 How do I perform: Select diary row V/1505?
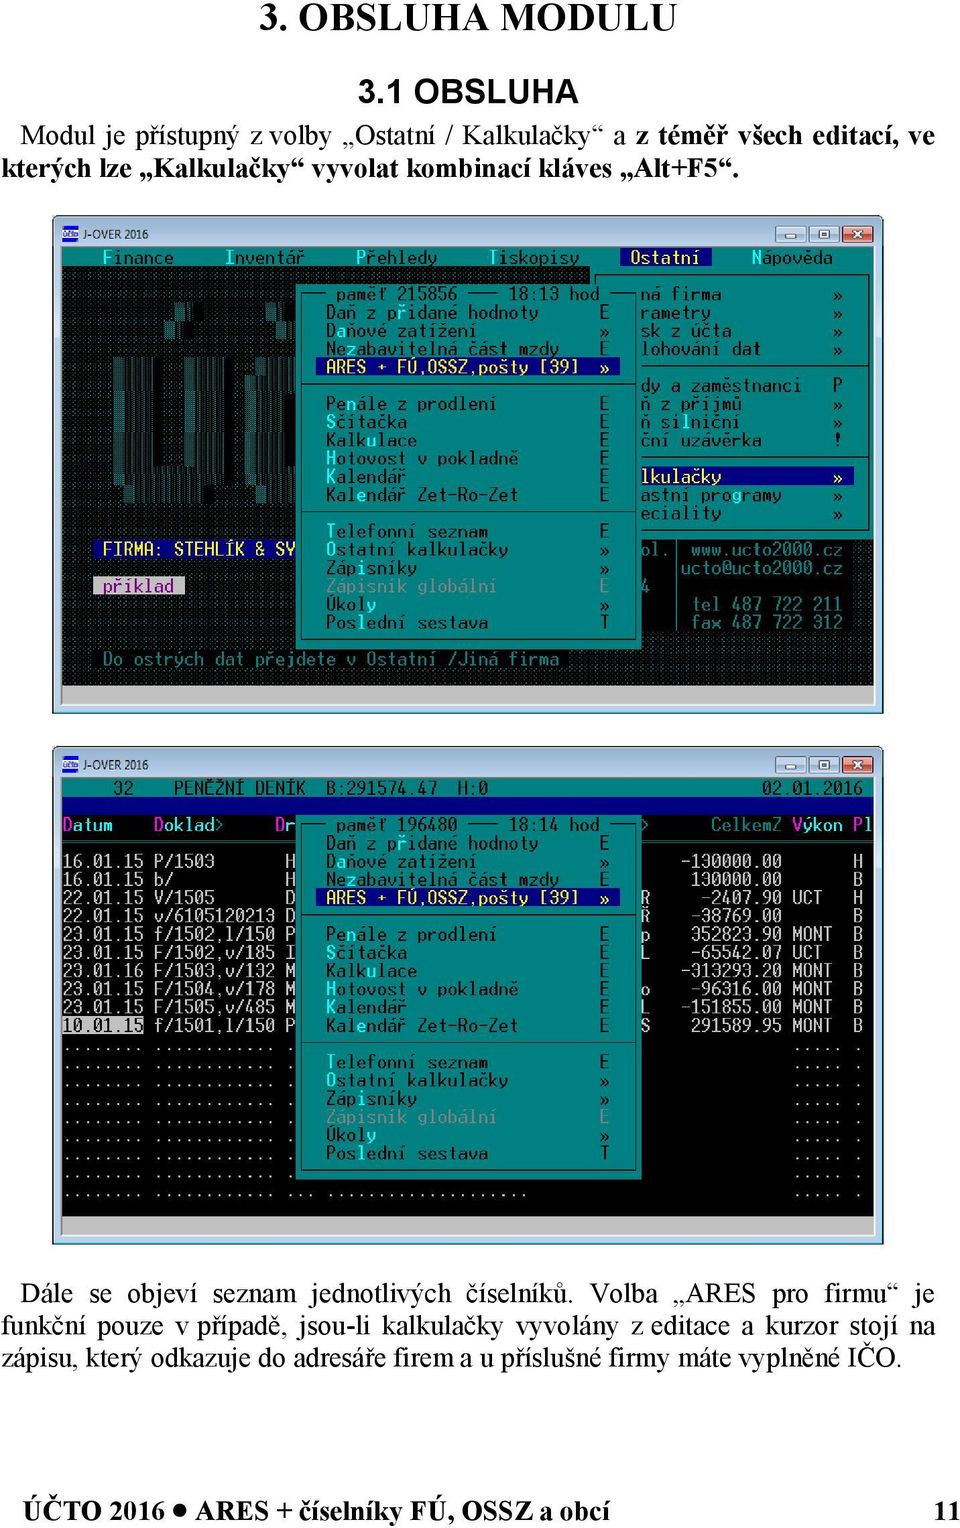point(184,897)
